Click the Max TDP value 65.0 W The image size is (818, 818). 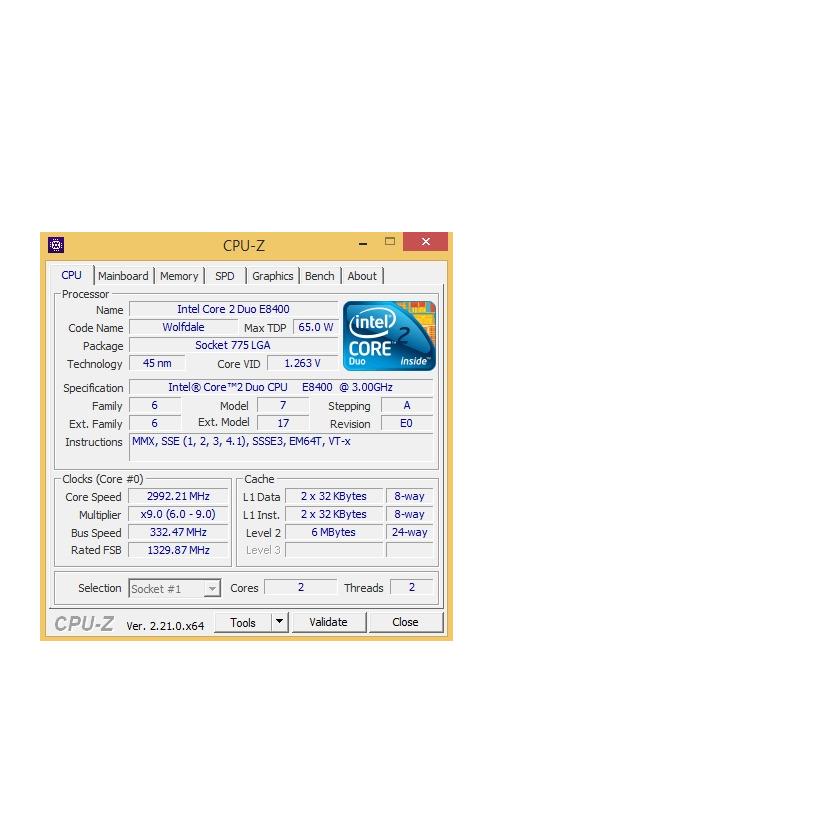[316, 327]
